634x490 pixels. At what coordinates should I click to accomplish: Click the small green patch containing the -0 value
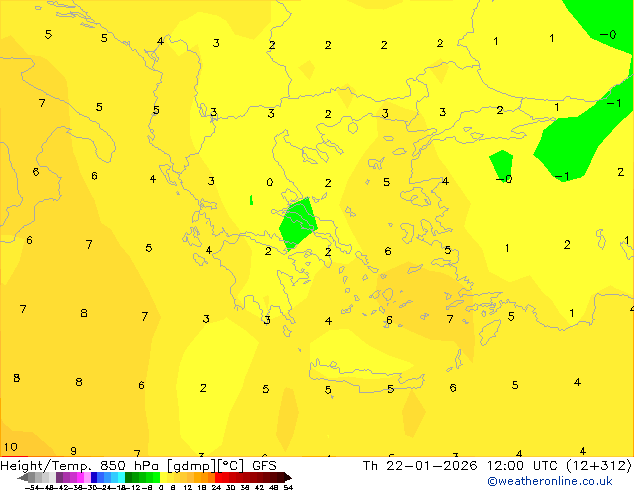(x=501, y=166)
